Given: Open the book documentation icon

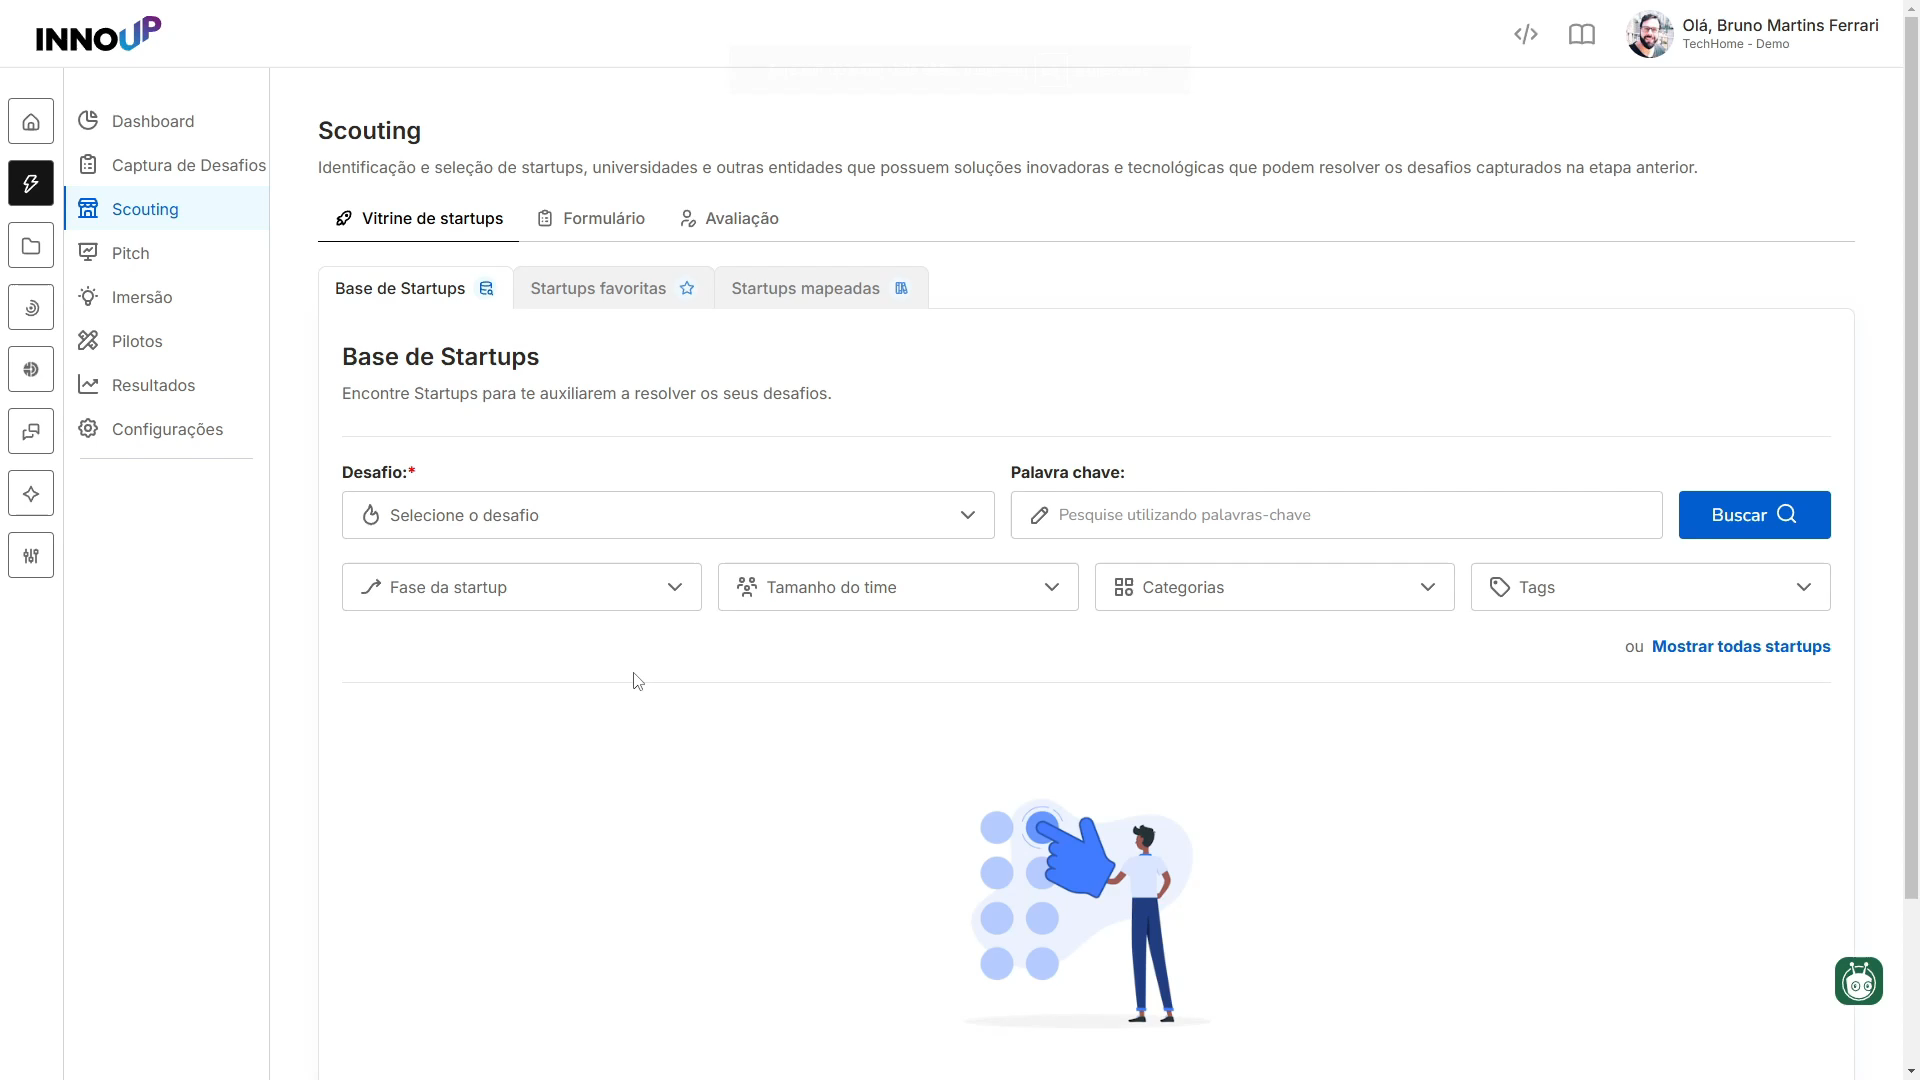Looking at the screenshot, I should pos(1581,35).
